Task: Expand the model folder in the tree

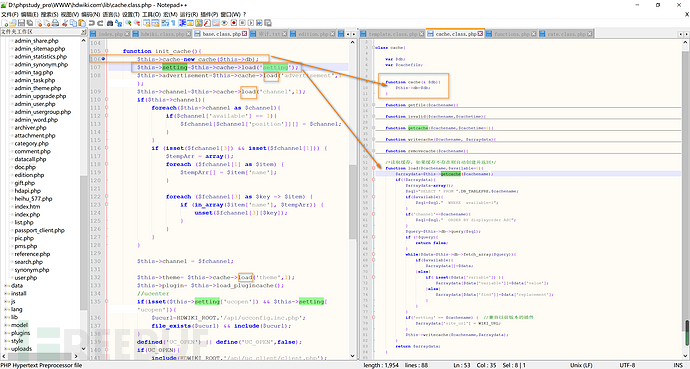Action: [6, 325]
